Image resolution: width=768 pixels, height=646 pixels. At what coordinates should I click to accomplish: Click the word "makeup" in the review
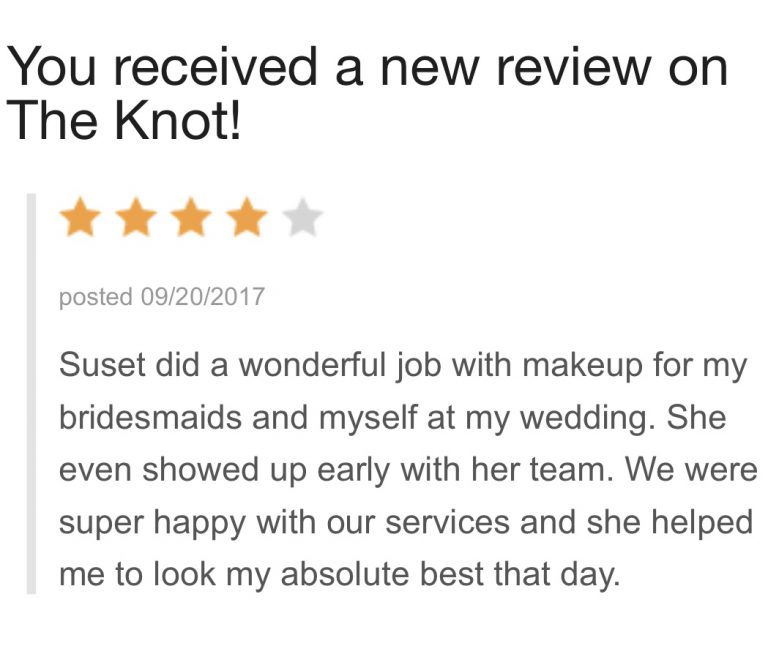[x=595, y=365]
